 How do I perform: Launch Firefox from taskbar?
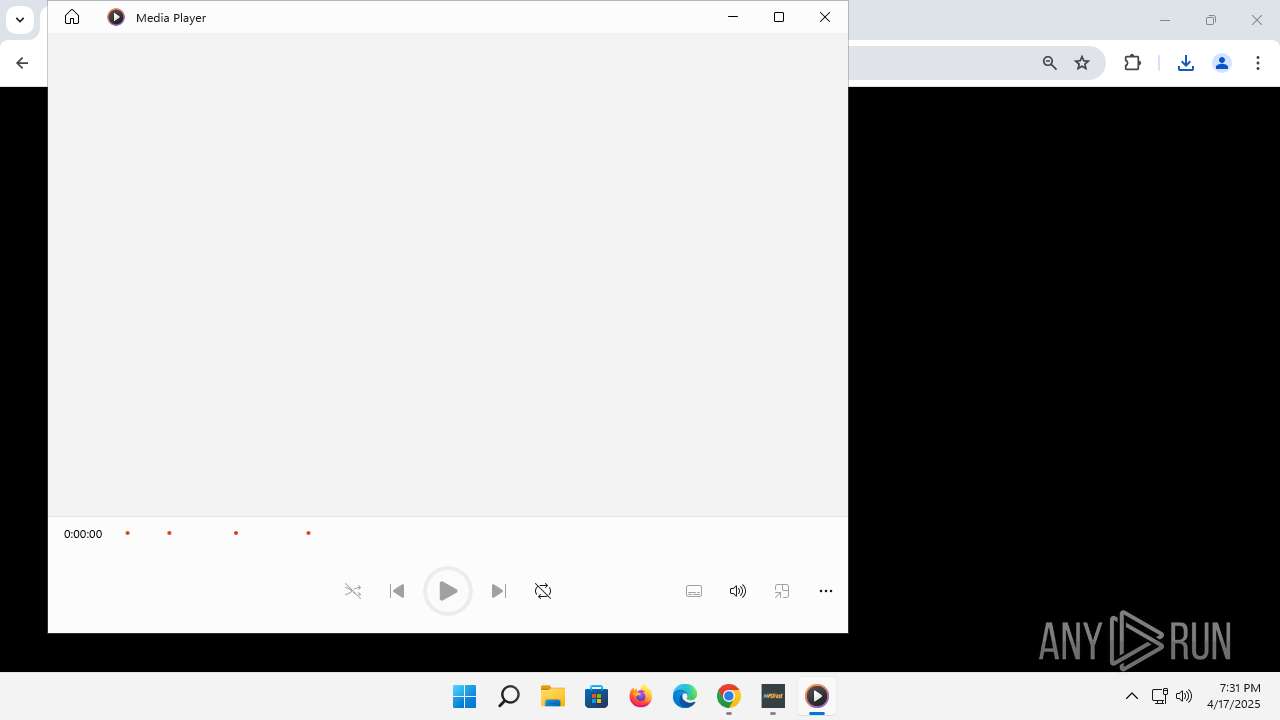click(x=641, y=696)
